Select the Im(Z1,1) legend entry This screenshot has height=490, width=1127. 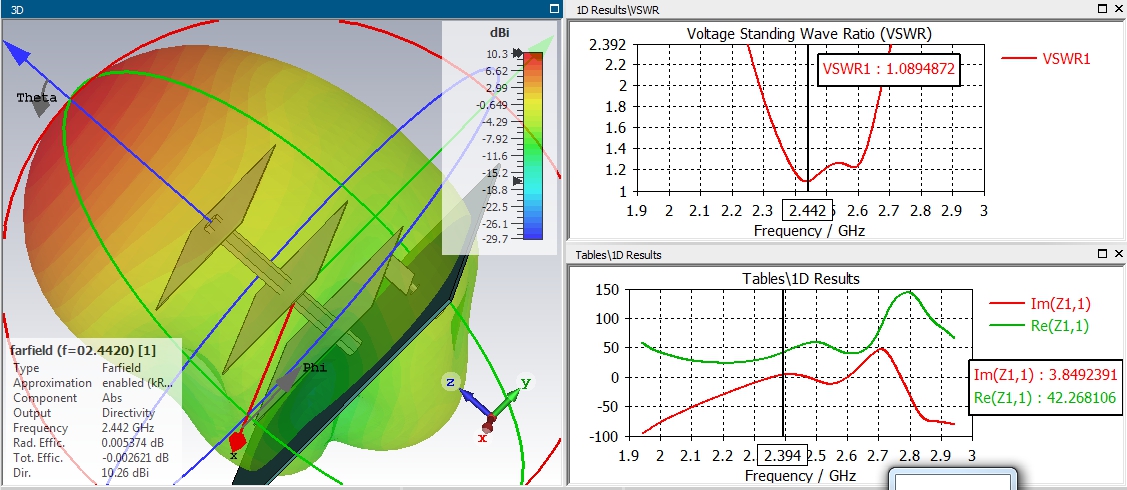click(x=1039, y=304)
